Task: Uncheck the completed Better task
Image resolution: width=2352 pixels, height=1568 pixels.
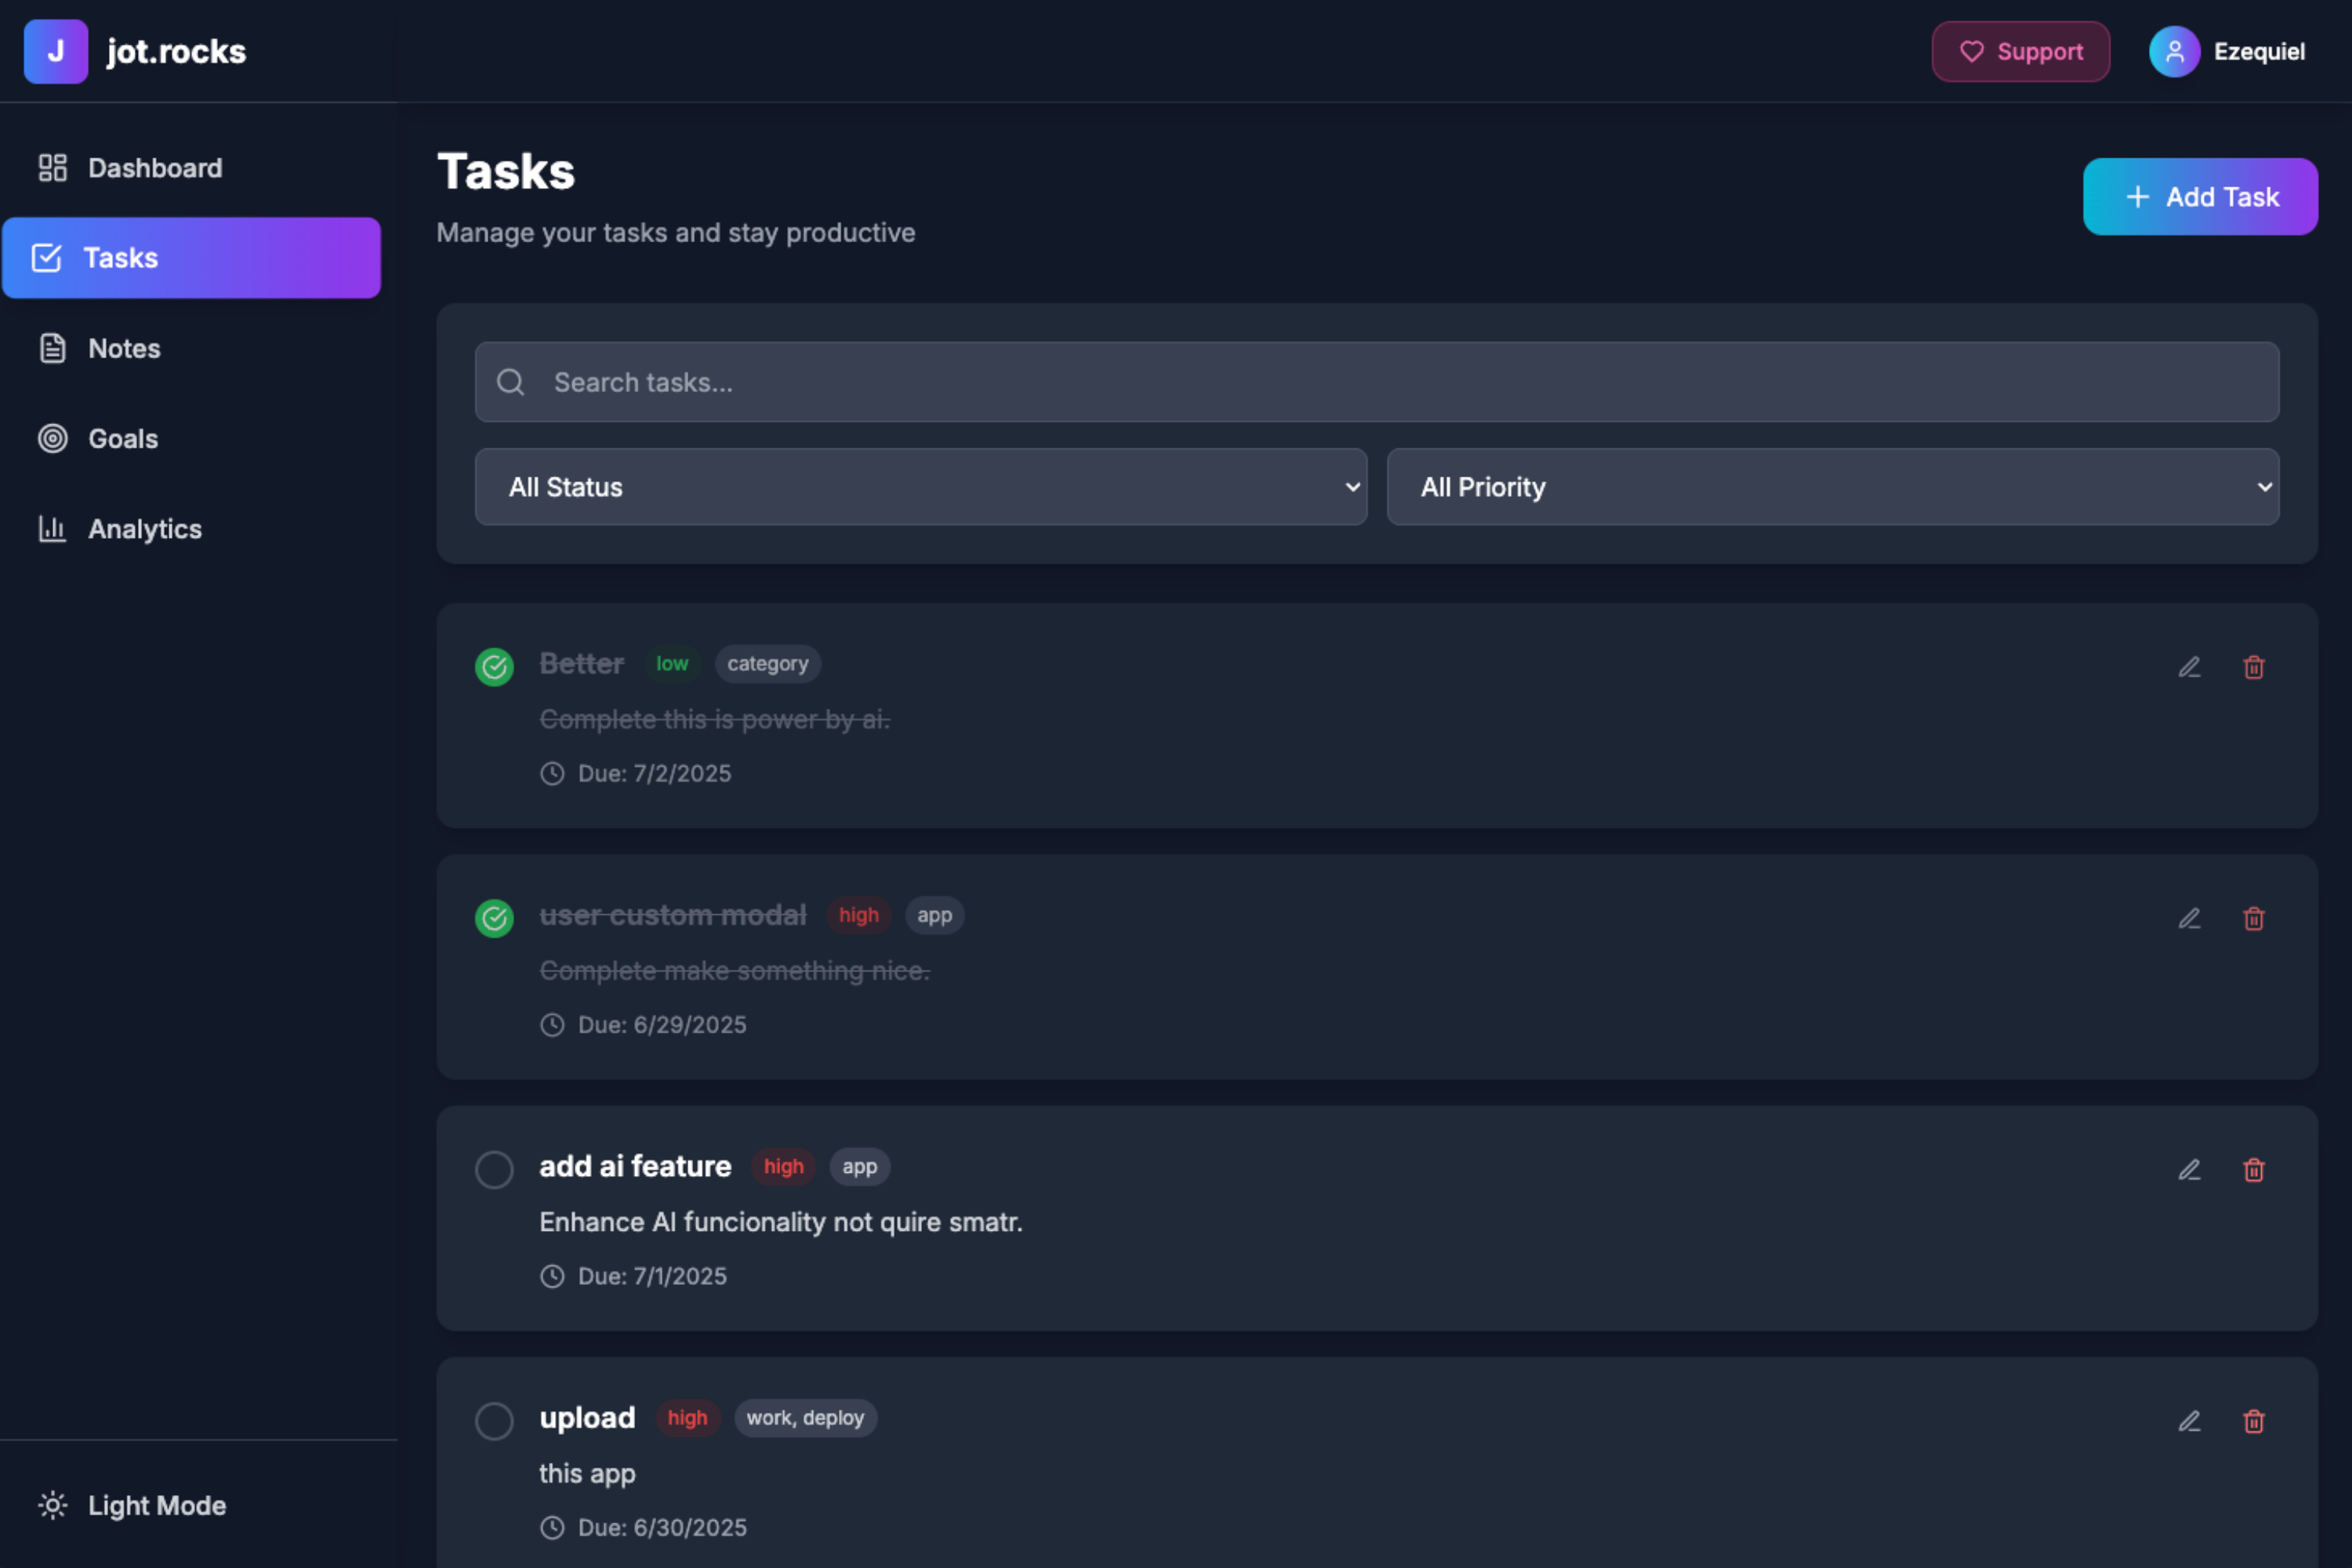Action: coord(494,667)
